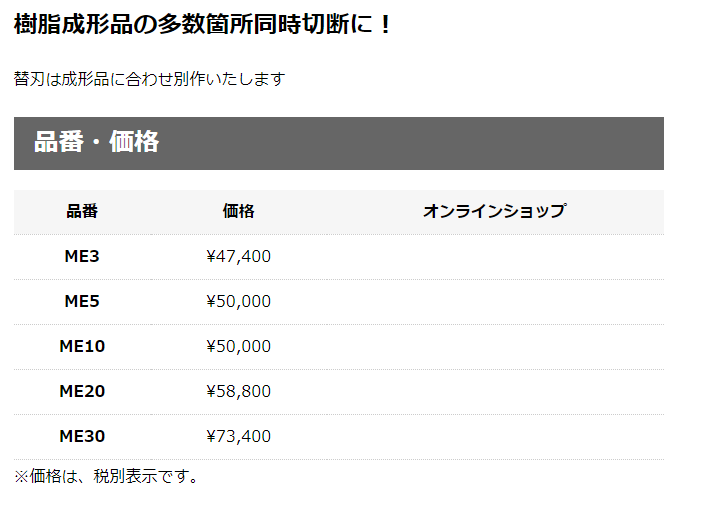The height and width of the screenshot is (505, 725).
Task: Click the 品番・価格 section header bar
Action: [x=338, y=143]
